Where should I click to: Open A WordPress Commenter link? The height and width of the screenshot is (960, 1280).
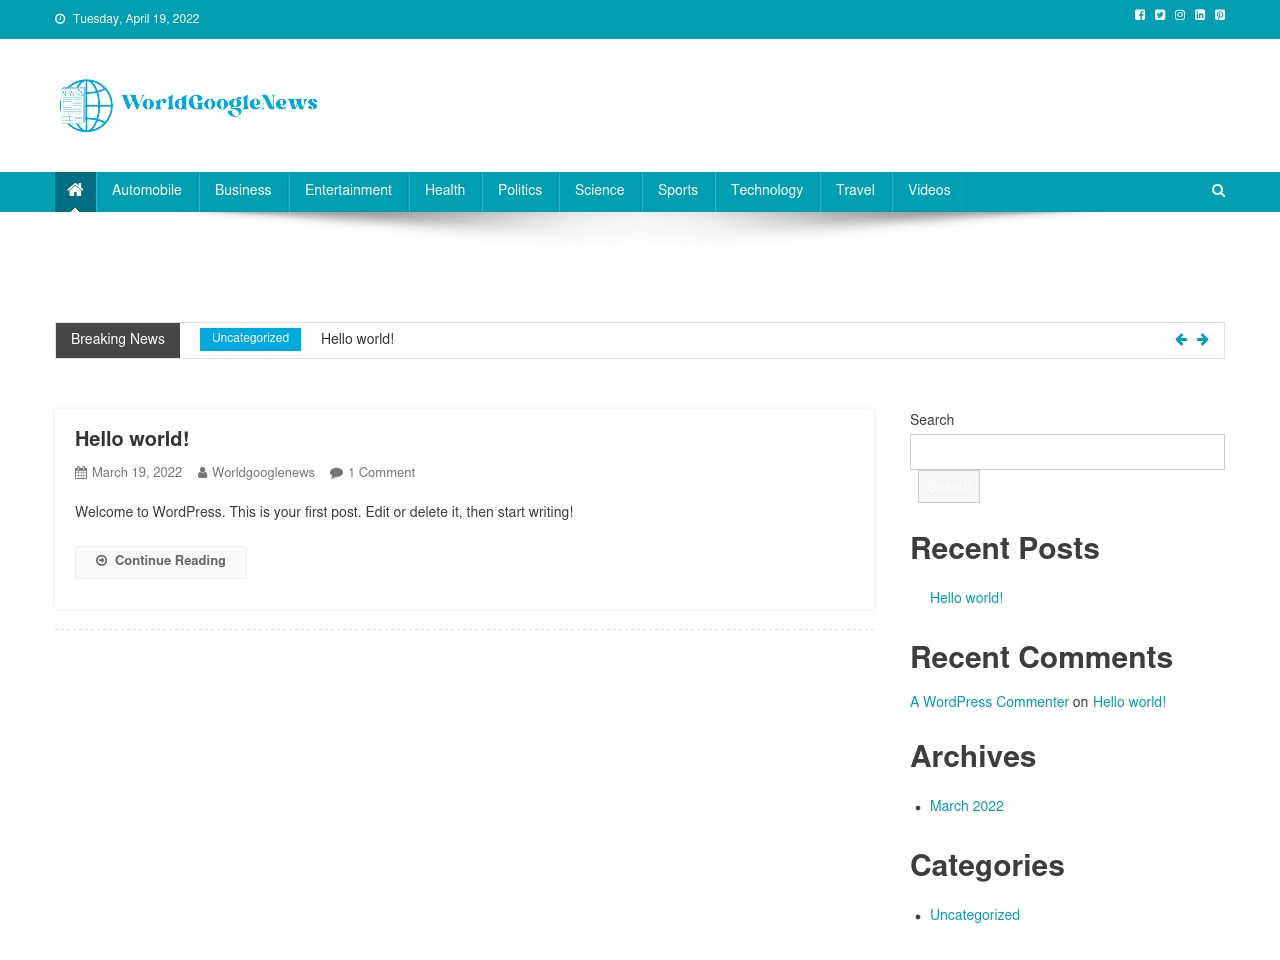(x=989, y=702)
